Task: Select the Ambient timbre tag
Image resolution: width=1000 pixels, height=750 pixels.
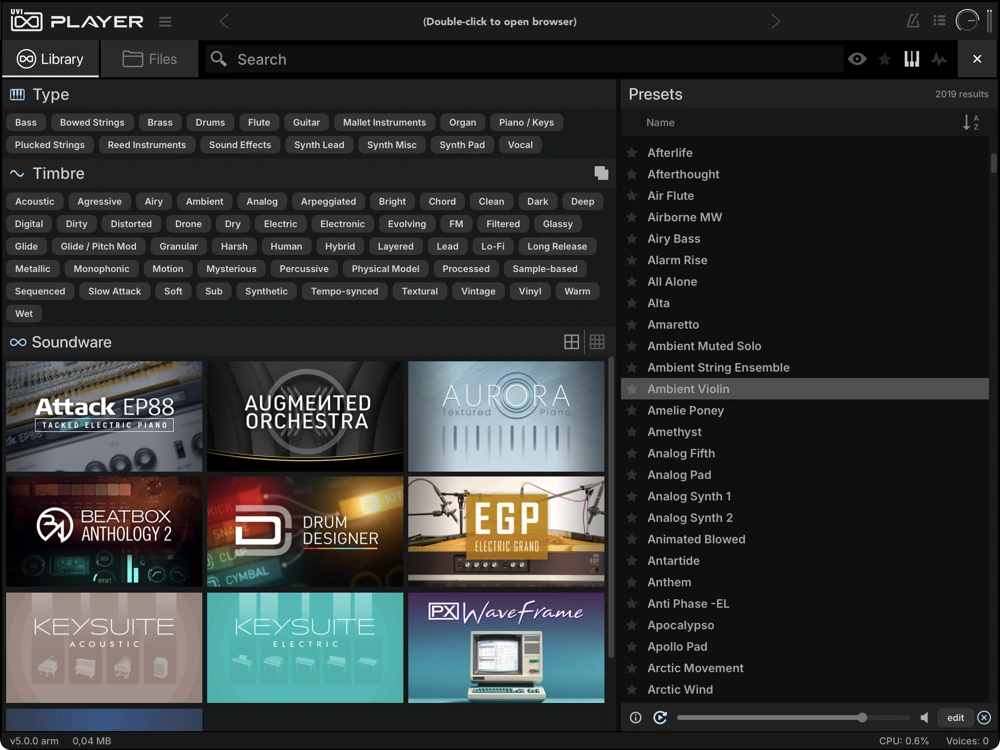Action: (x=204, y=202)
